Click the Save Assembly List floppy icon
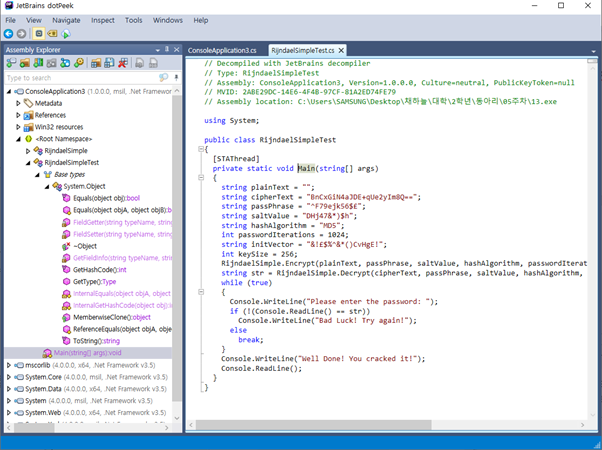 [x=109, y=63]
